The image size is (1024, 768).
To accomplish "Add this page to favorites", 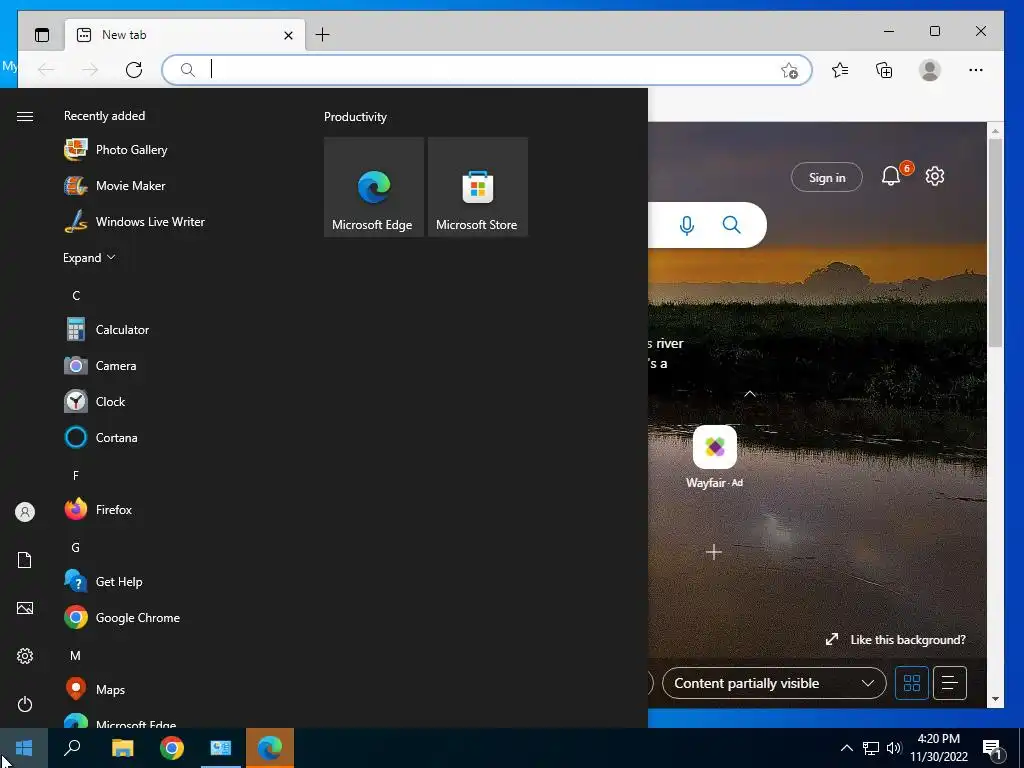I will (790, 70).
